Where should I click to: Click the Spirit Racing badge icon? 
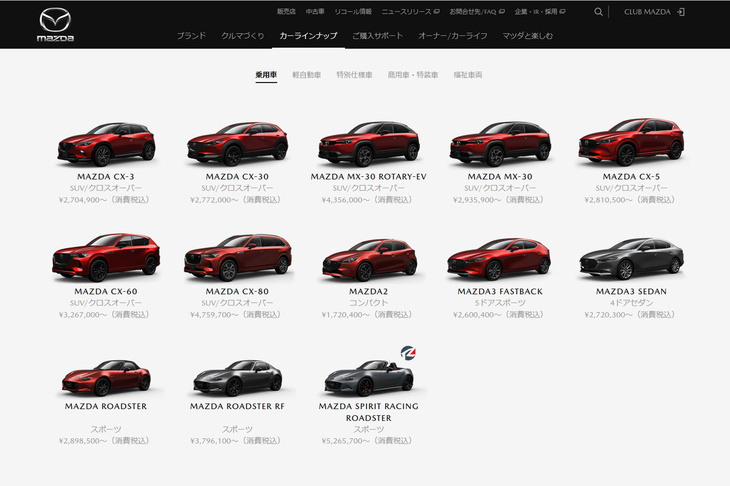pyautogui.click(x=408, y=352)
